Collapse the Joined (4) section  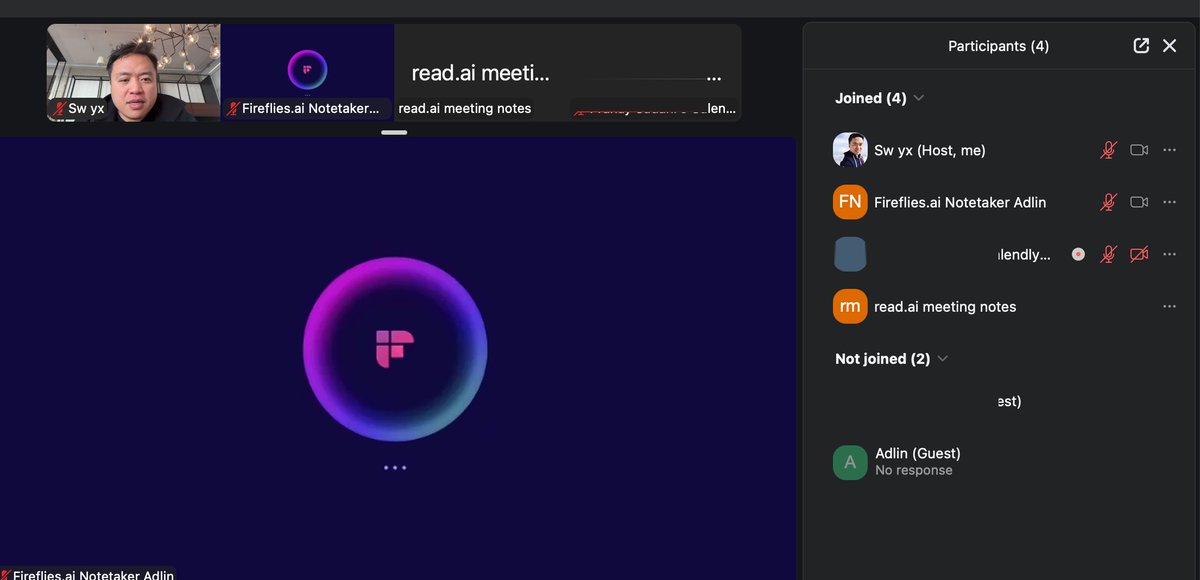tap(919, 98)
